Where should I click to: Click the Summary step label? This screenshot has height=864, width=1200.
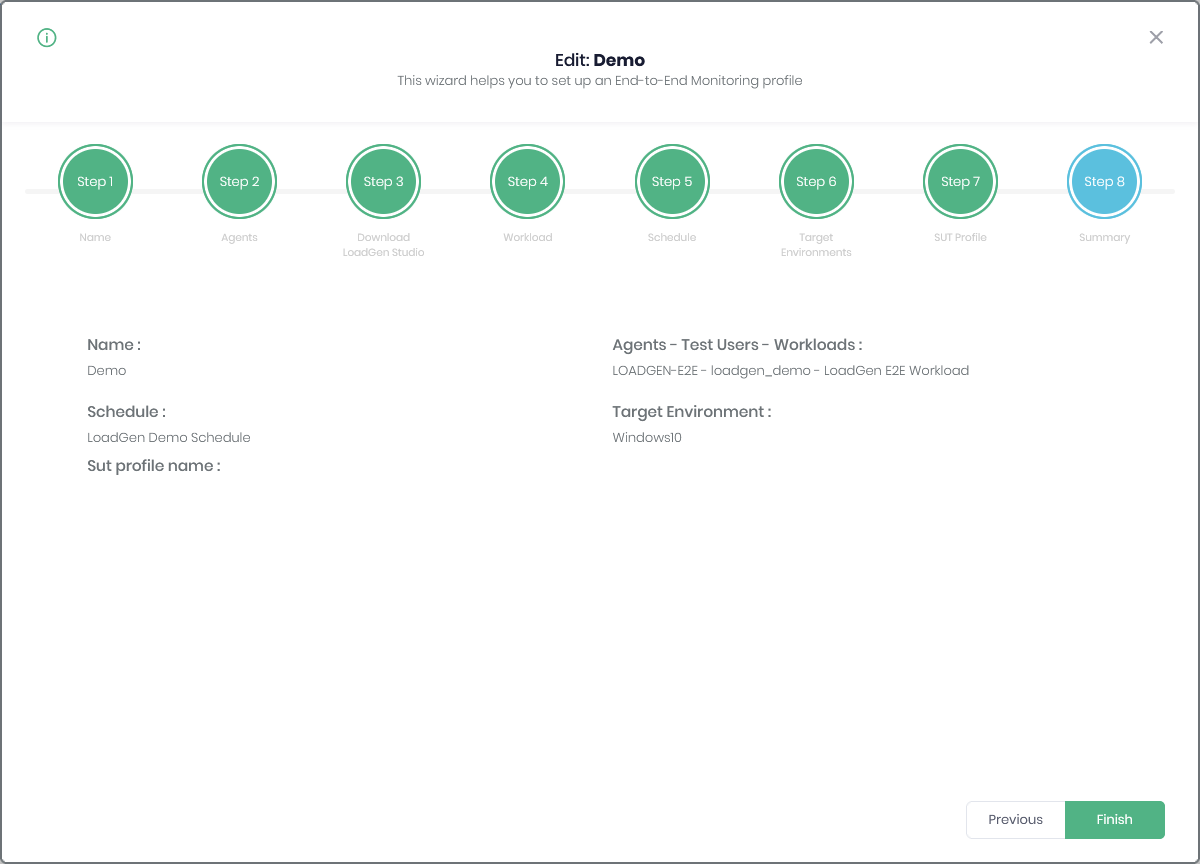(1104, 238)
